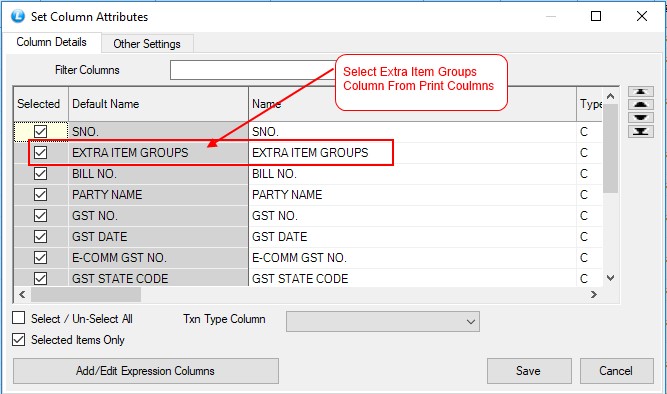Click the vertical scrollbar thumb
The width and height of the screenshot is (667, 394).
pyautogui.click(x=610, y=149)
